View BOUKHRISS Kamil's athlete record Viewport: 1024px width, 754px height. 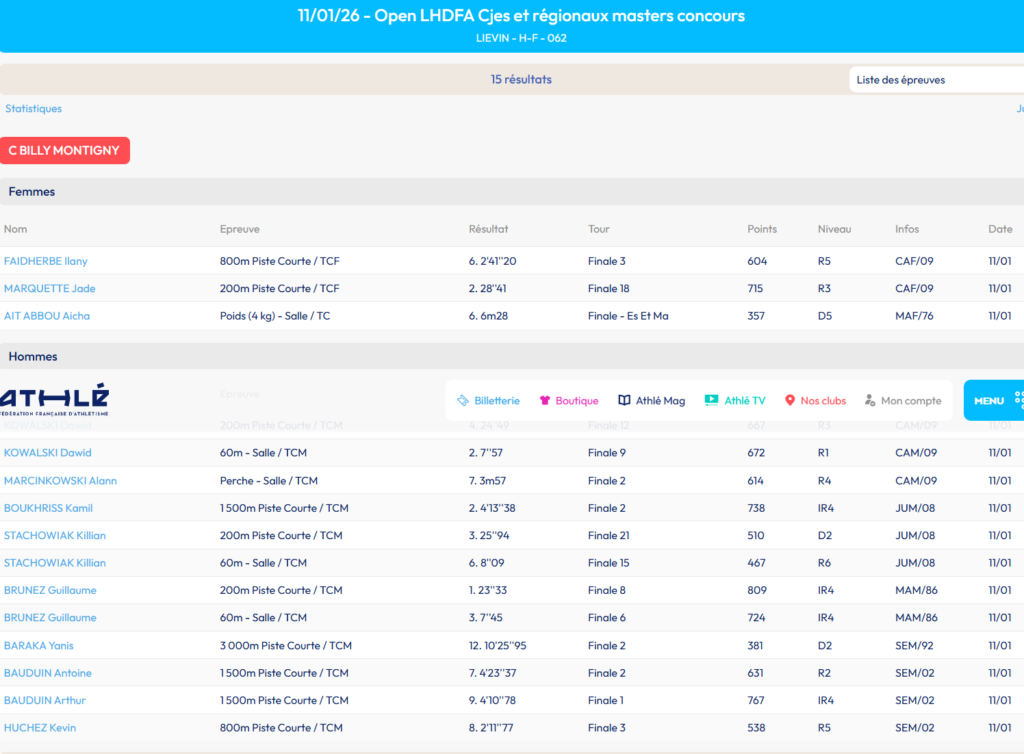[x=49, y=508]
